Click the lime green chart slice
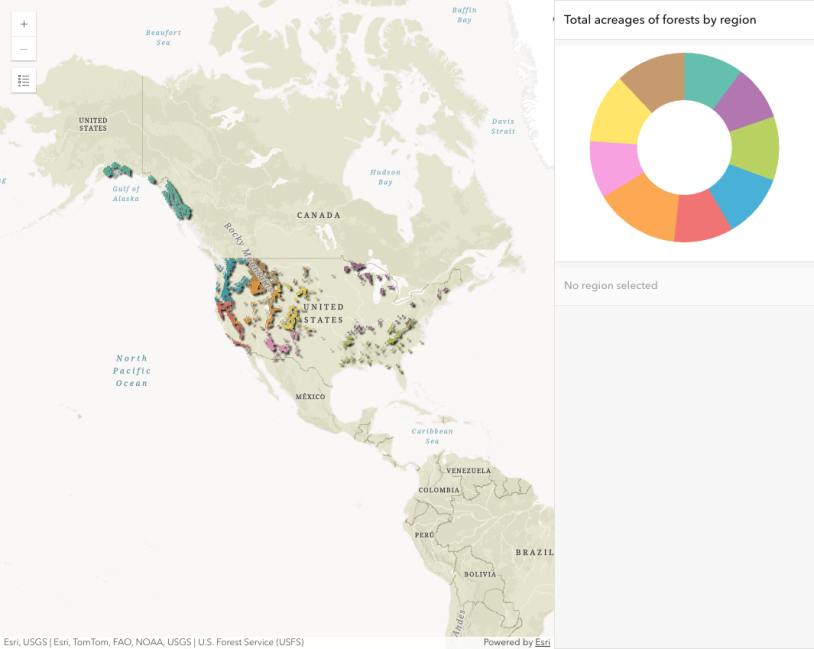Viewport: 814px width, 649px height. pos(756,146)
